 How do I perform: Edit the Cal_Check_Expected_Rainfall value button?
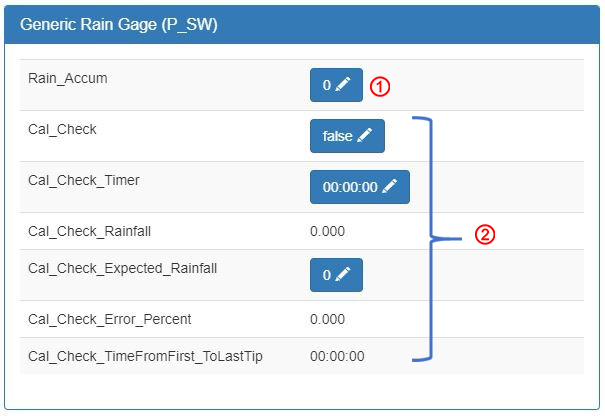pos(336,275)
